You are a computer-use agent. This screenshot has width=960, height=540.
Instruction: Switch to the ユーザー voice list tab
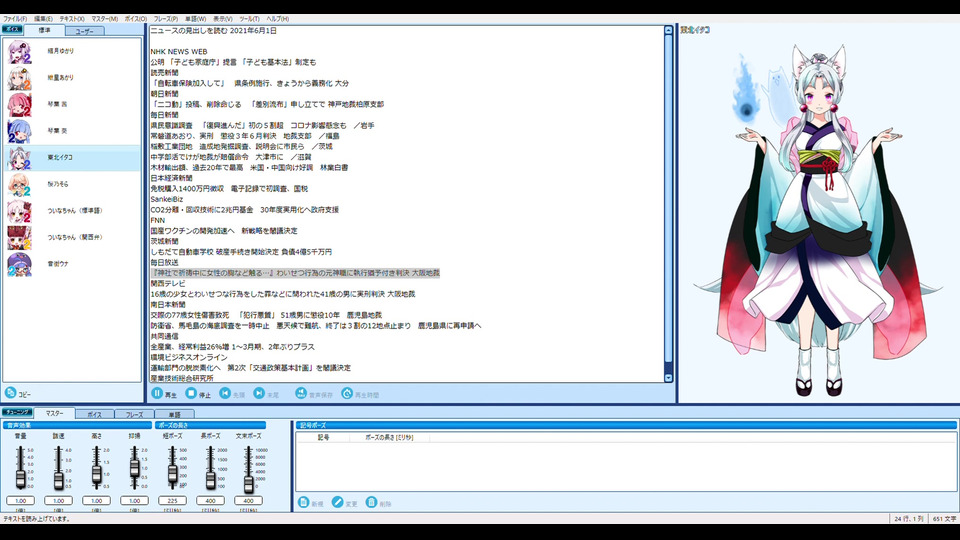pos(84,31)
